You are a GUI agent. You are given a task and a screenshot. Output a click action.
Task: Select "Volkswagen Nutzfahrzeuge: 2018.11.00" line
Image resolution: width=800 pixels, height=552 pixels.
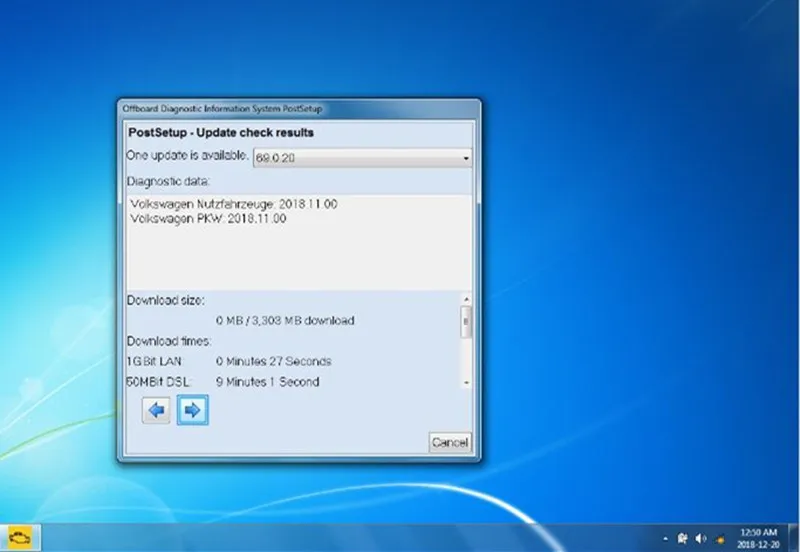pyautogui.click(x=234, y=204)
